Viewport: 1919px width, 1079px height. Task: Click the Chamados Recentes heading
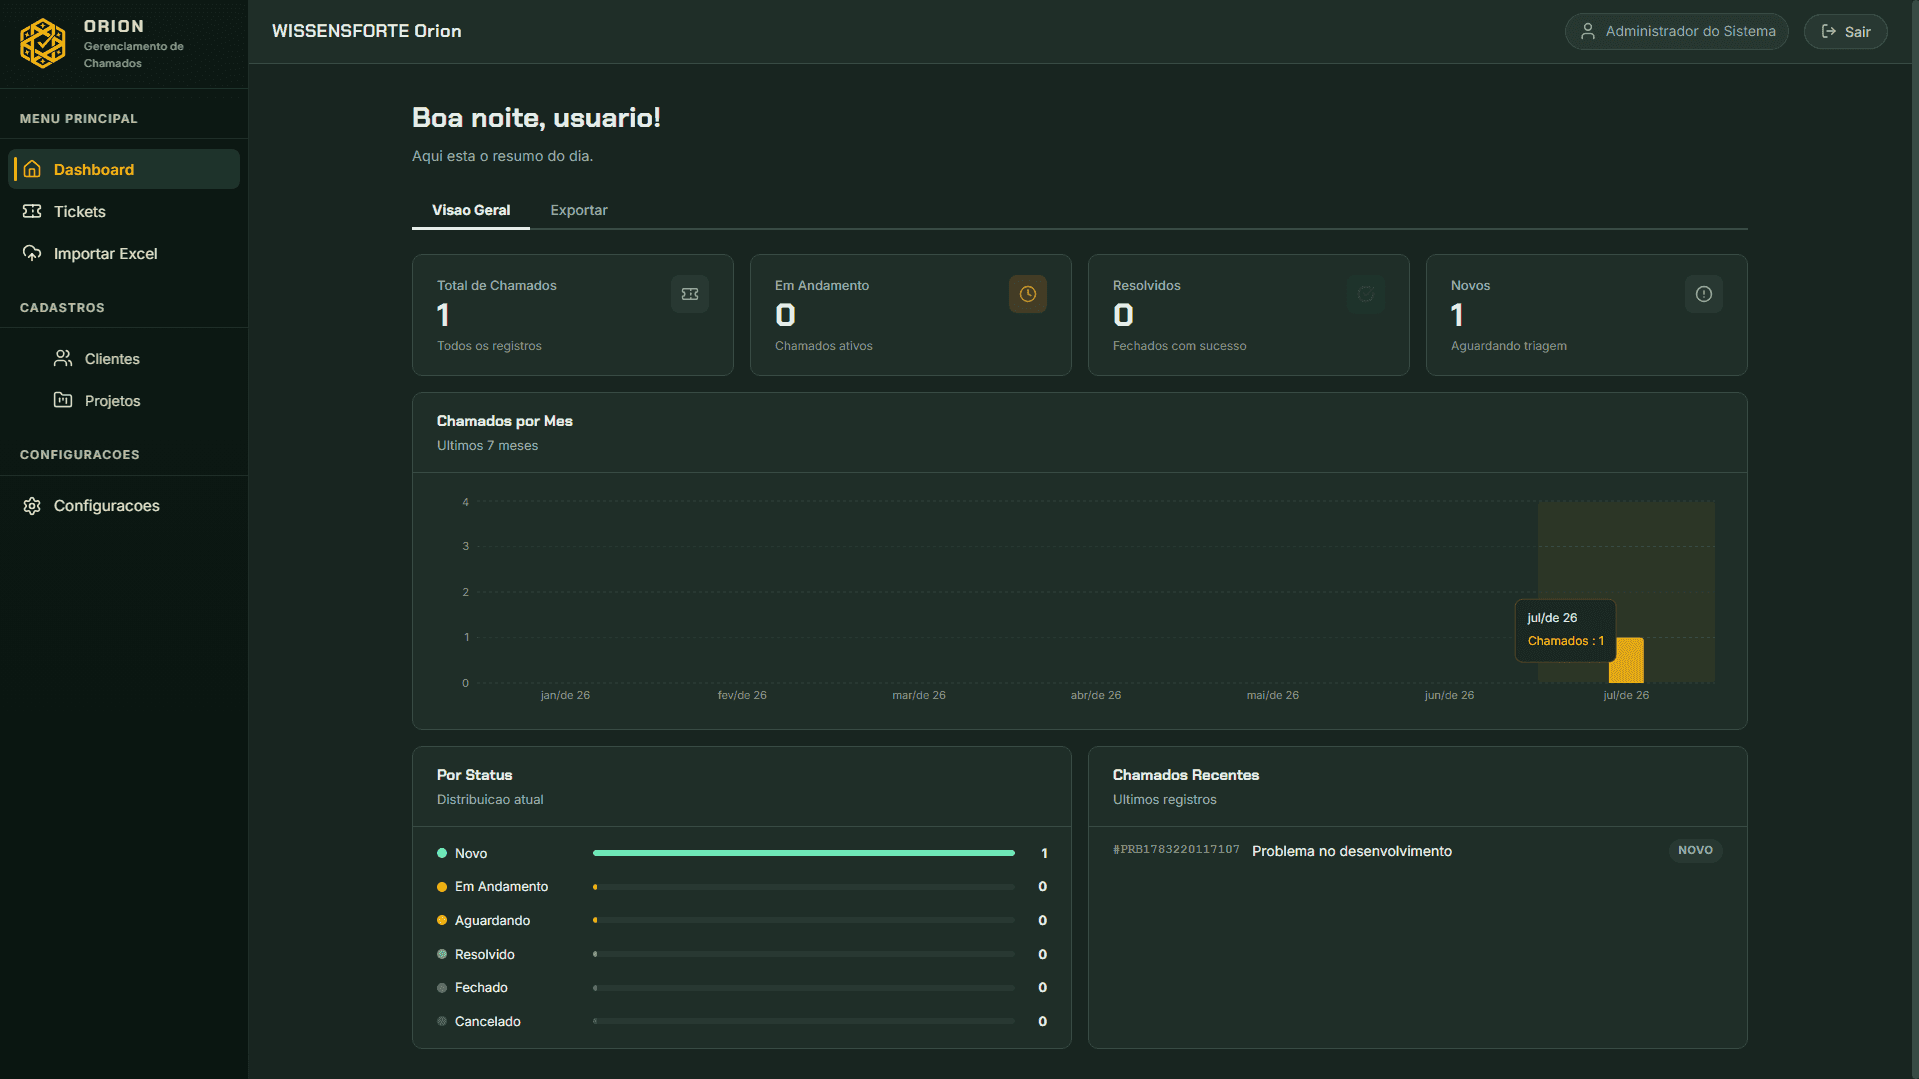[1186, 775]
